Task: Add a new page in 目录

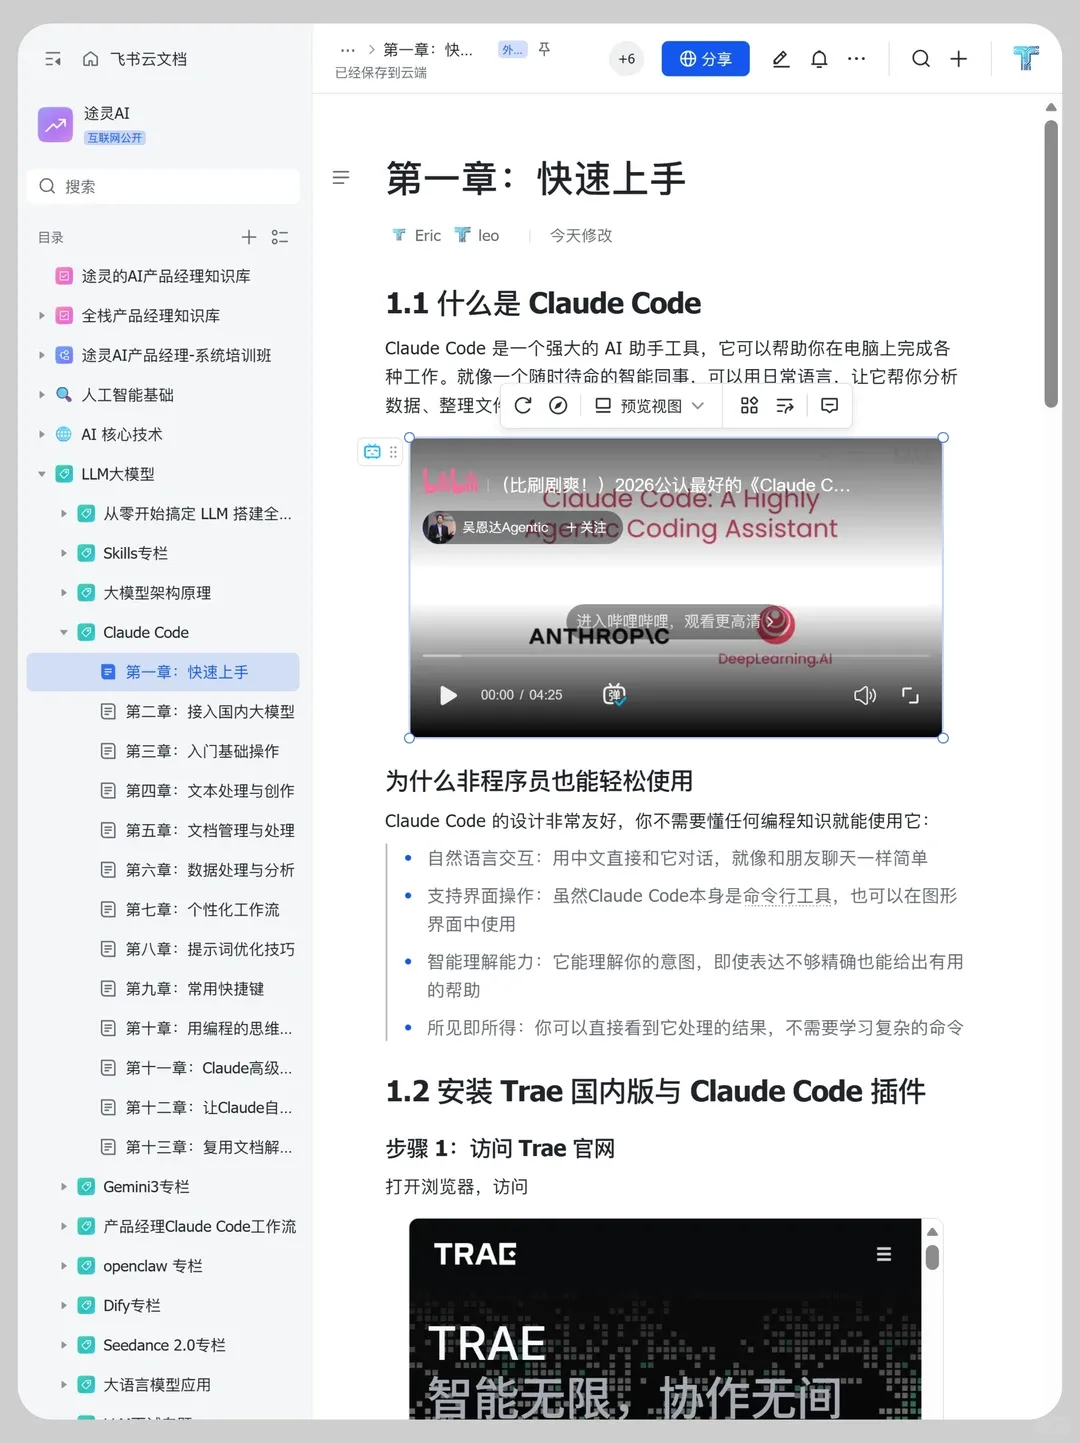Action: [x=249, y=237]
